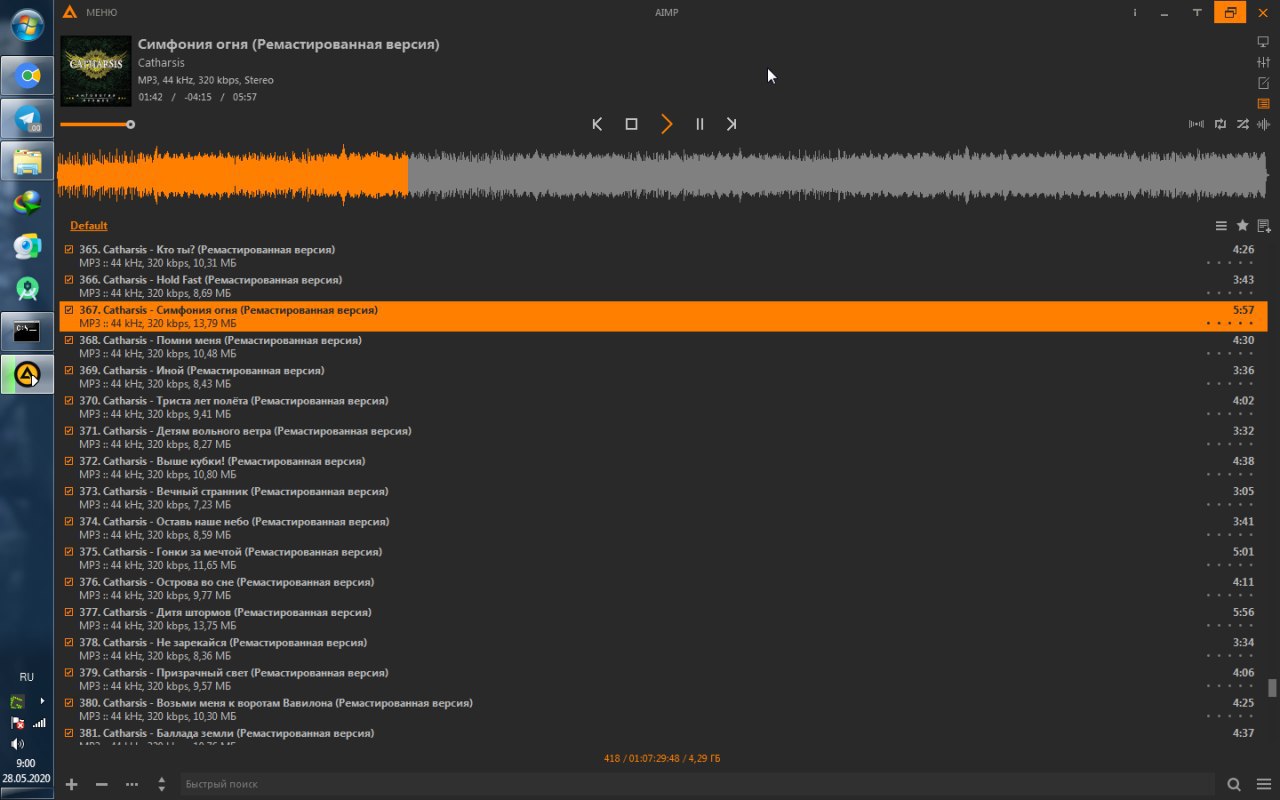Open the equalizer sliders icon
Image resolution: width=1280 pixels, height=800 pixels.
click(1263, 62)
